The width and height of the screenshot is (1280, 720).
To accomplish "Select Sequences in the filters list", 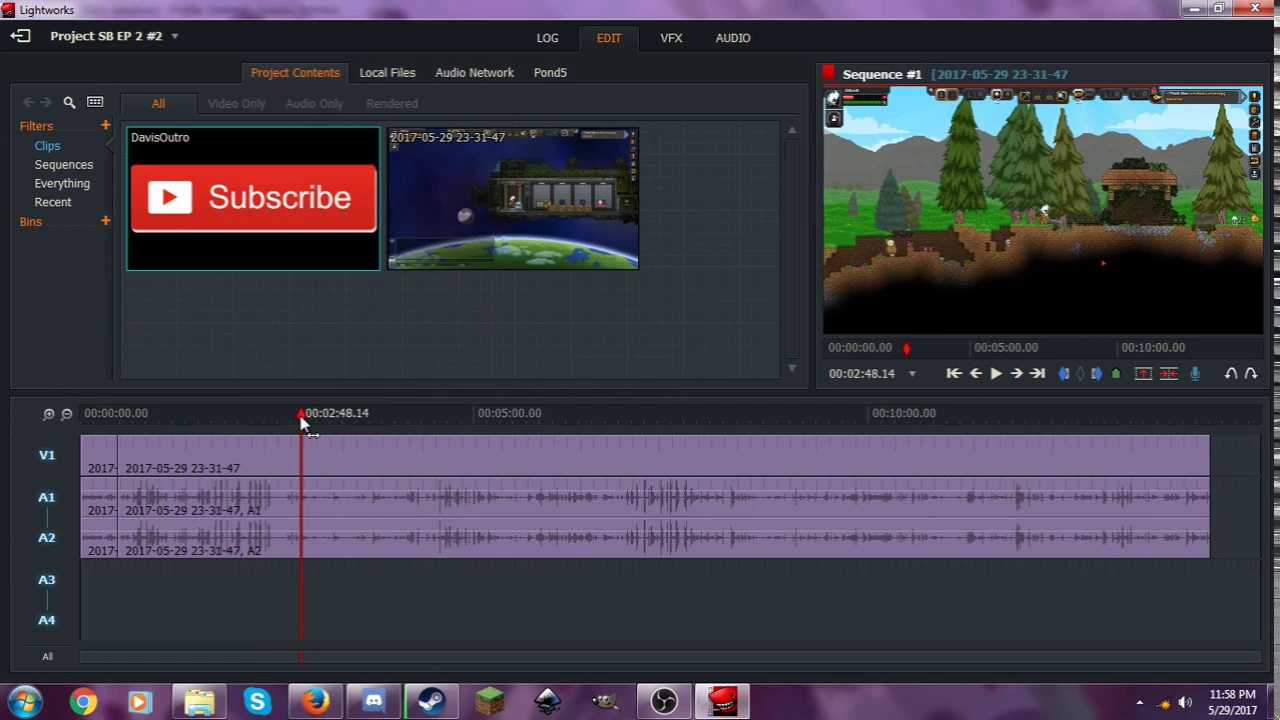I will pyautogui.click(x=64, y=165).
